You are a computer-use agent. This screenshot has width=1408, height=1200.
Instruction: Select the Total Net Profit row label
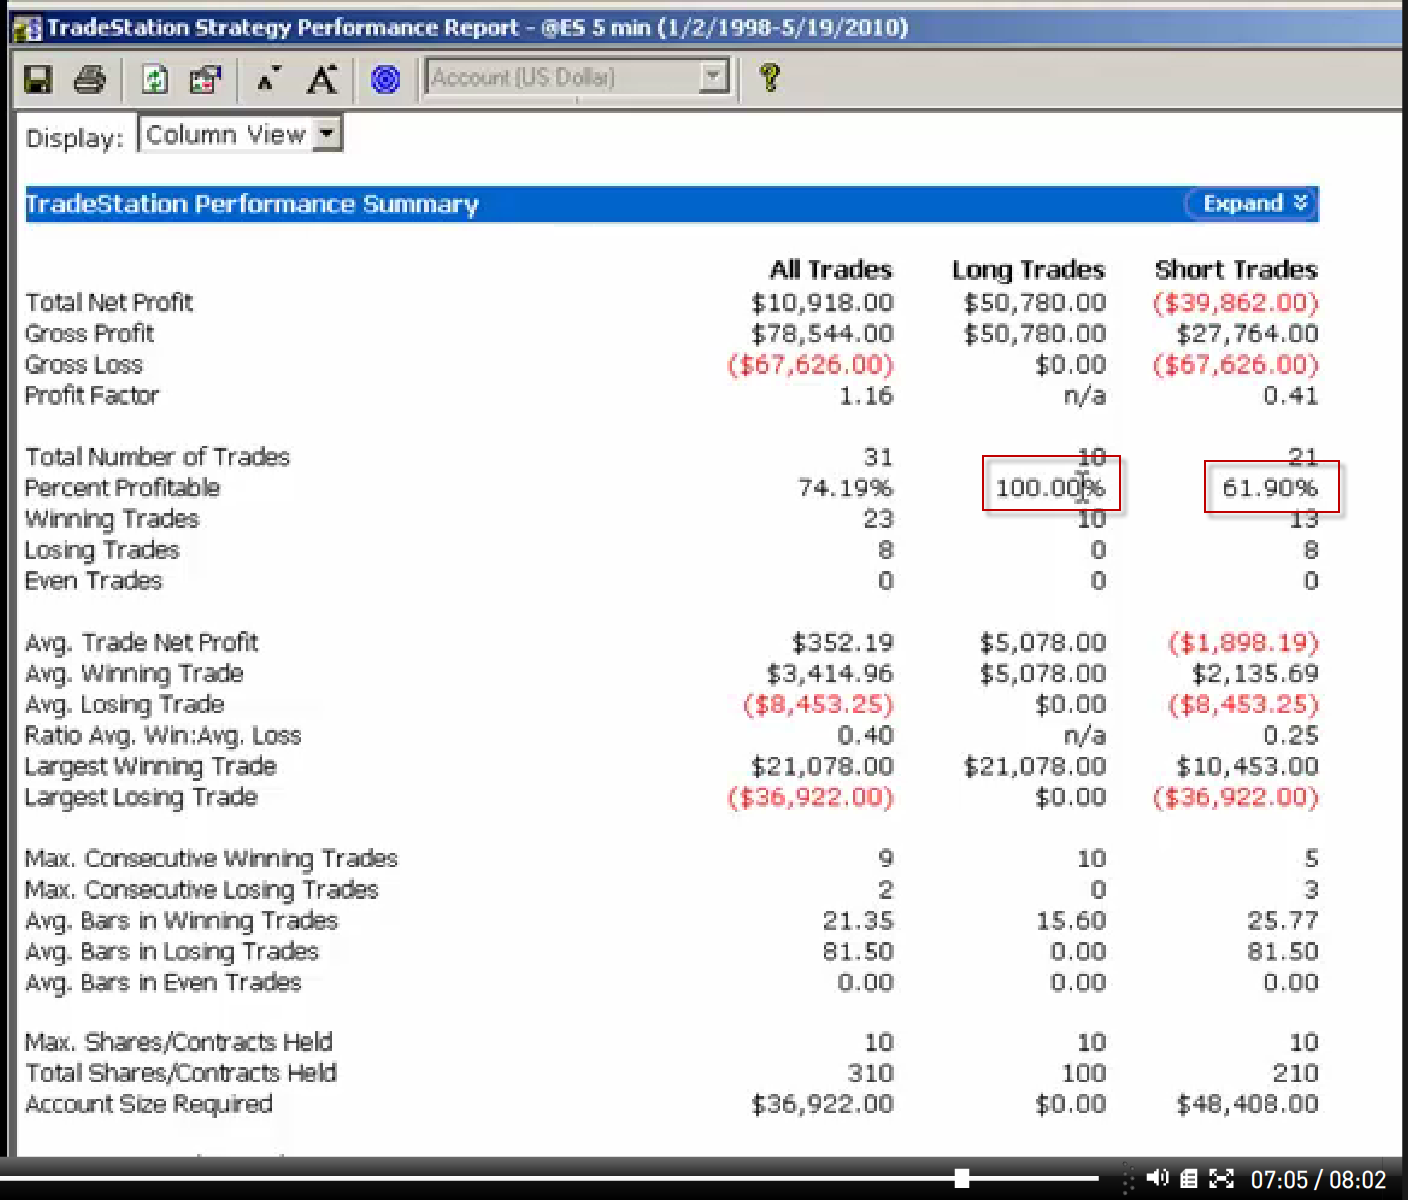[x=109, y=302]
